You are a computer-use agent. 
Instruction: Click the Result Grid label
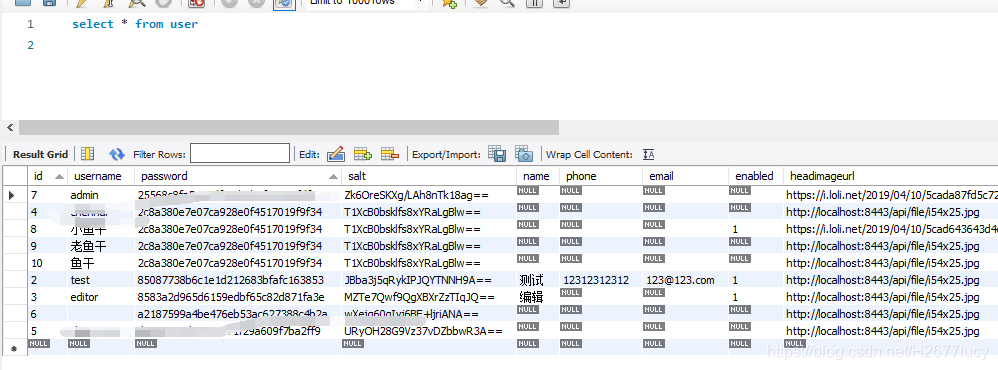click(40, 154)
